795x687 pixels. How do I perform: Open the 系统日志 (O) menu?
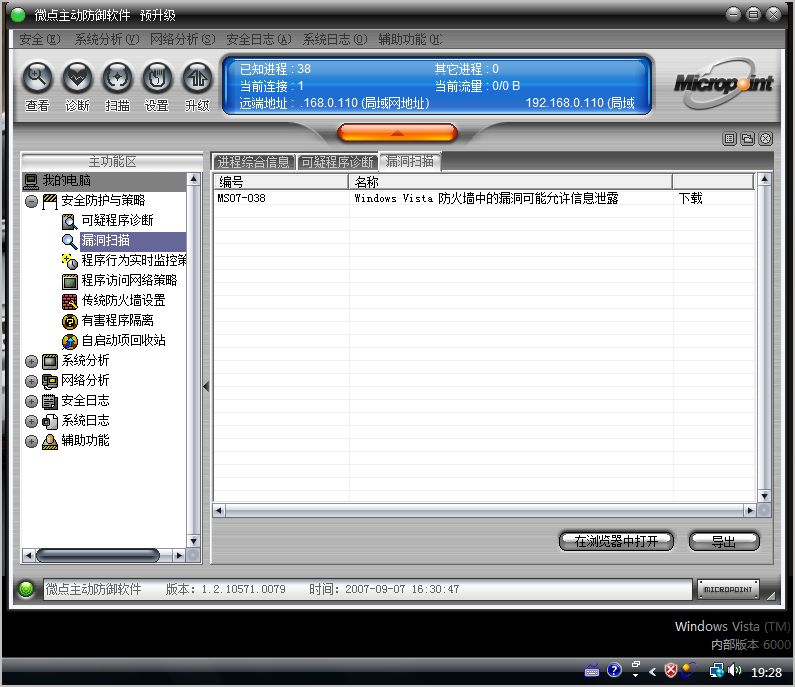point(335,39)
